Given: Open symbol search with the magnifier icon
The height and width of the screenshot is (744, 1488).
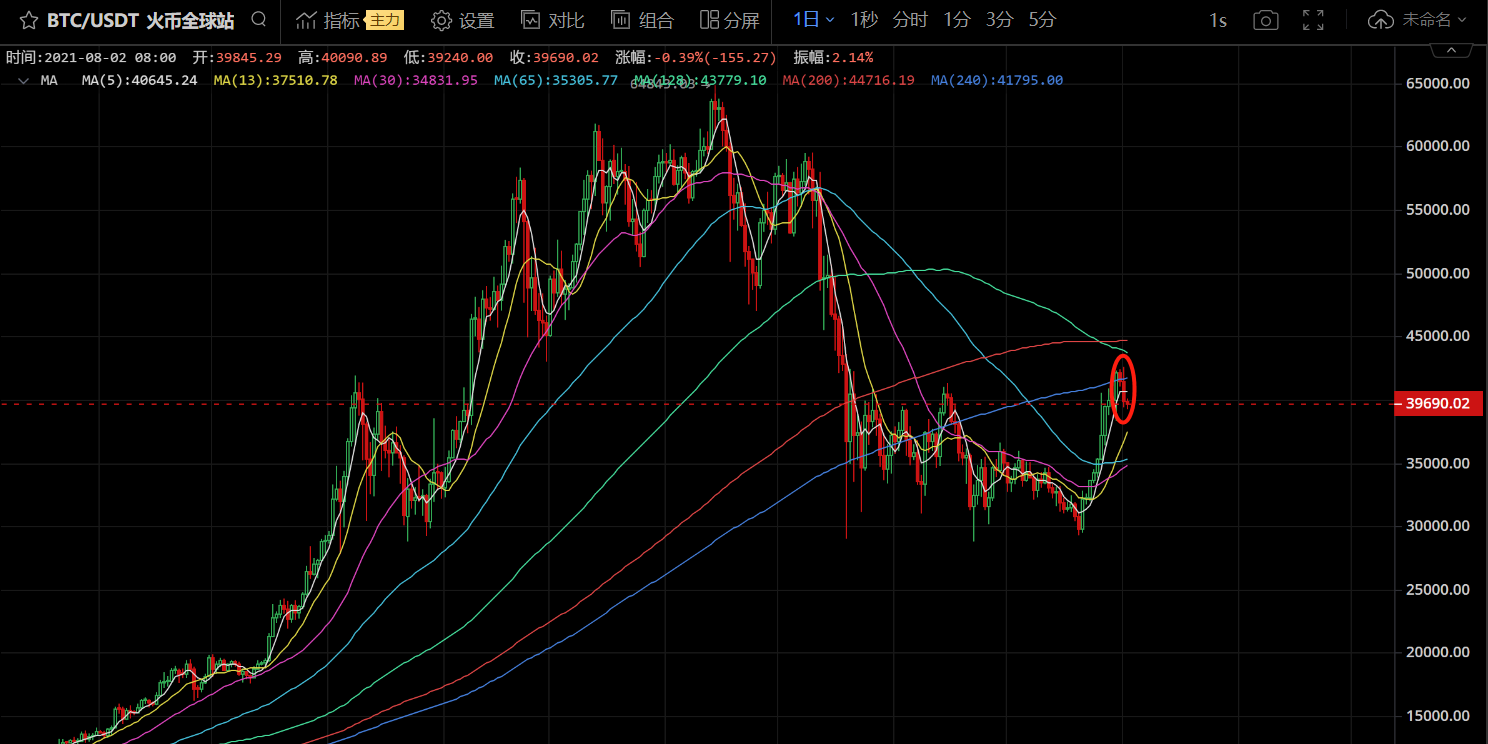Looking at the screenshot, I should tap(259, 19).
